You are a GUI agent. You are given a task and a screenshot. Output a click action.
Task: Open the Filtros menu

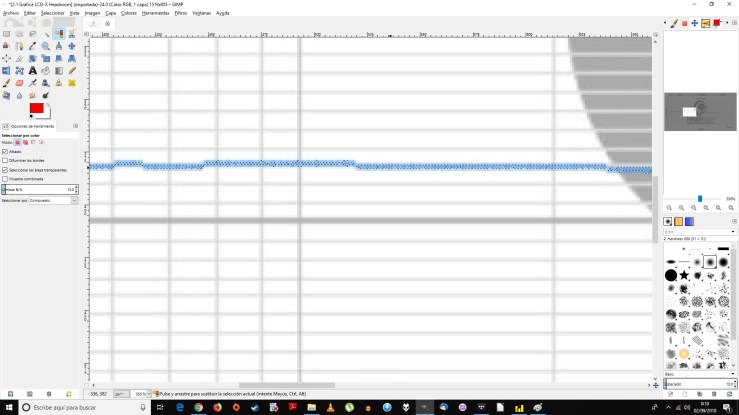click(x=180, y=13)
